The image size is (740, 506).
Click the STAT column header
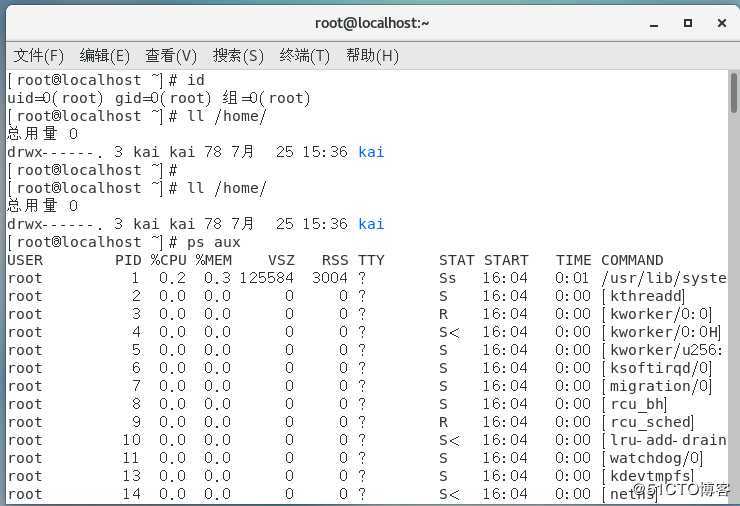pos(456,260)
